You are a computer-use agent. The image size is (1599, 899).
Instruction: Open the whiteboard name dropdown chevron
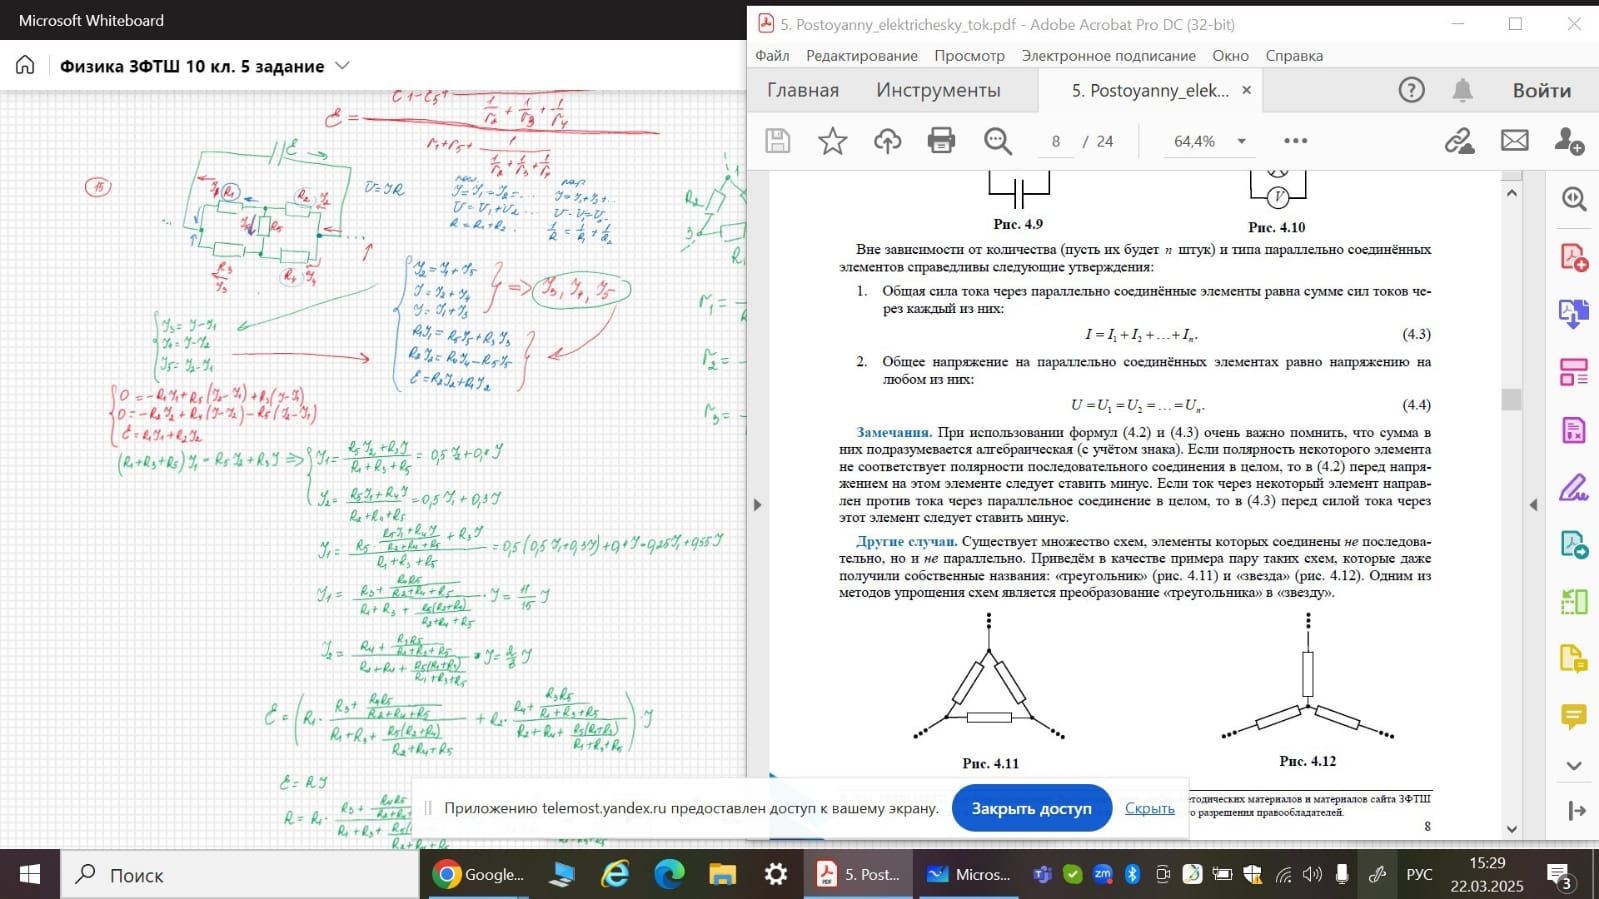342,66
